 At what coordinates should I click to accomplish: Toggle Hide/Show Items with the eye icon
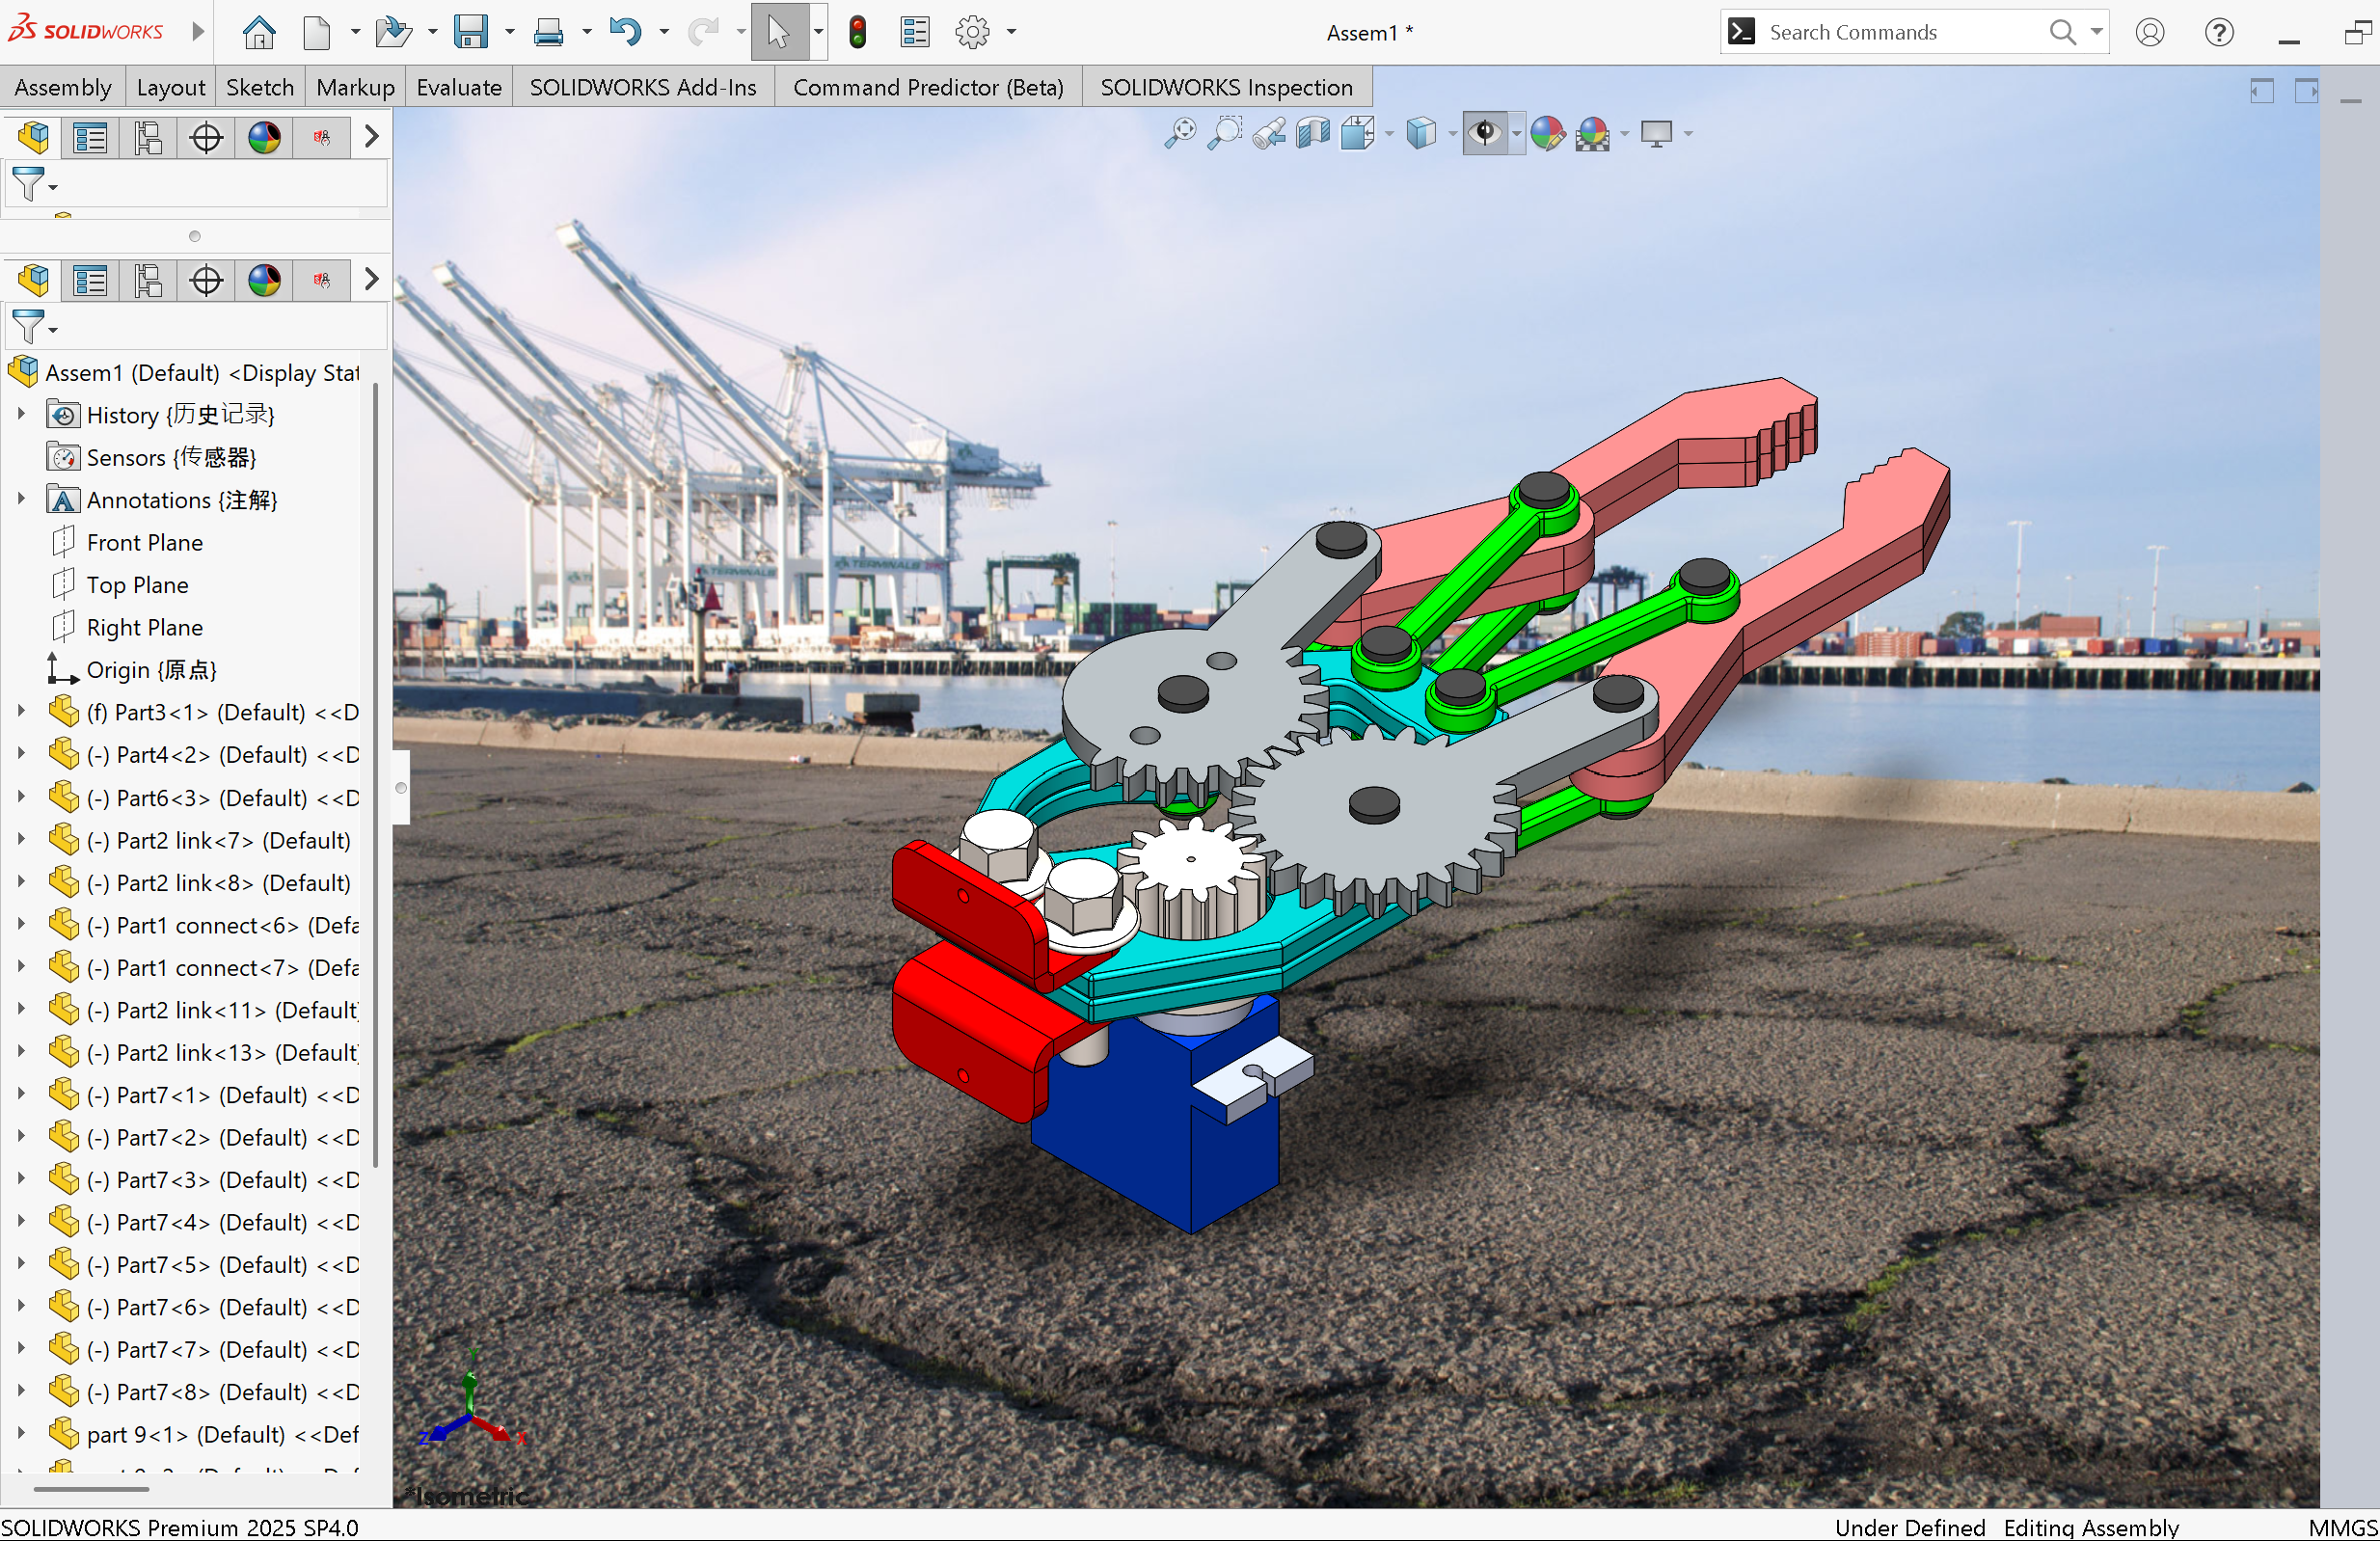pyautogui.click(x=1486, y=133)
